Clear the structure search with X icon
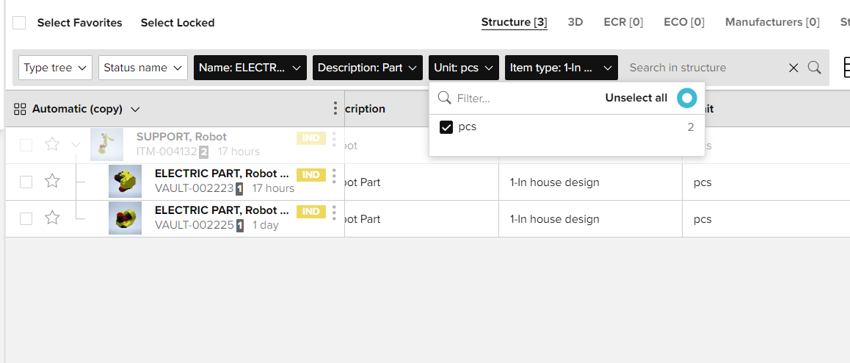Image resolution: width=850 pixels, height=363 pixels. click(x=794, y=68)
